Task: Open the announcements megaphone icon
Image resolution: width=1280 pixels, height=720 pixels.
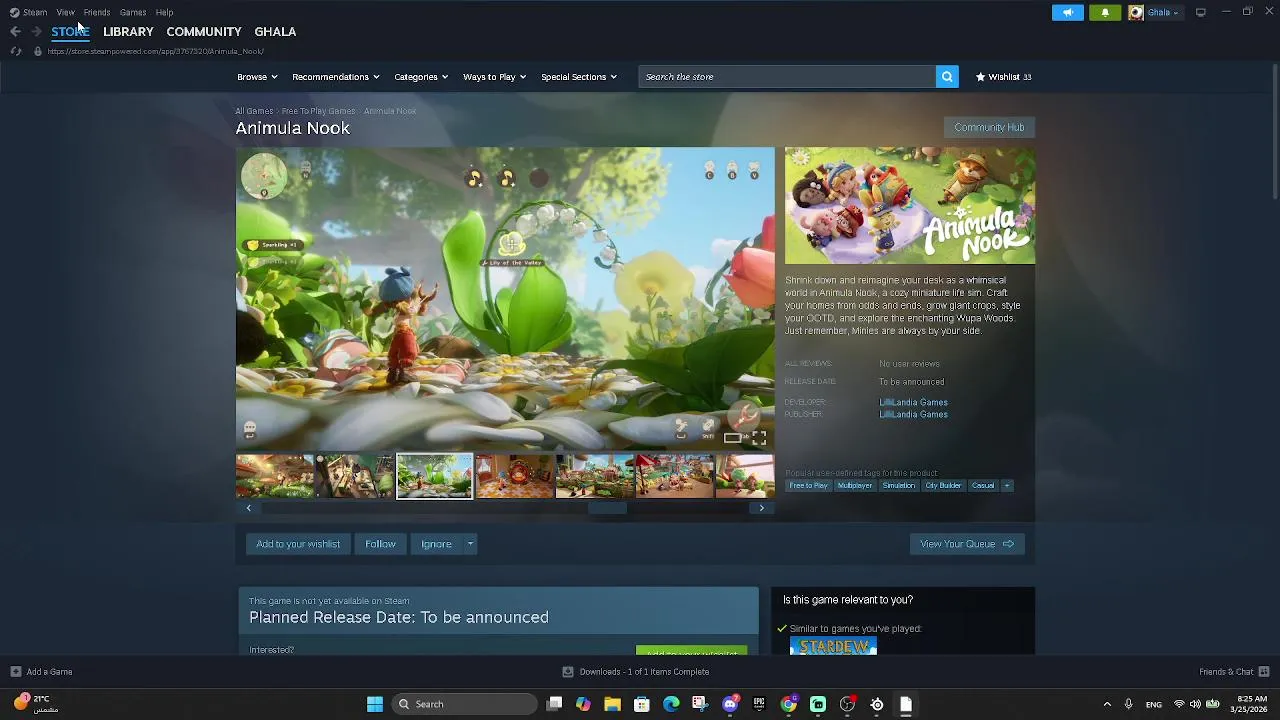Action: tap(1067, 12)
